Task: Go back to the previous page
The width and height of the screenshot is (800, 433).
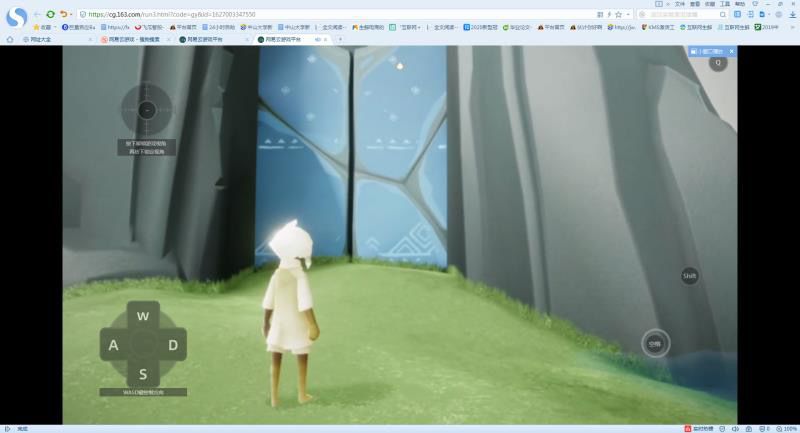Action: pyautogui.click(x=37, y=14)
